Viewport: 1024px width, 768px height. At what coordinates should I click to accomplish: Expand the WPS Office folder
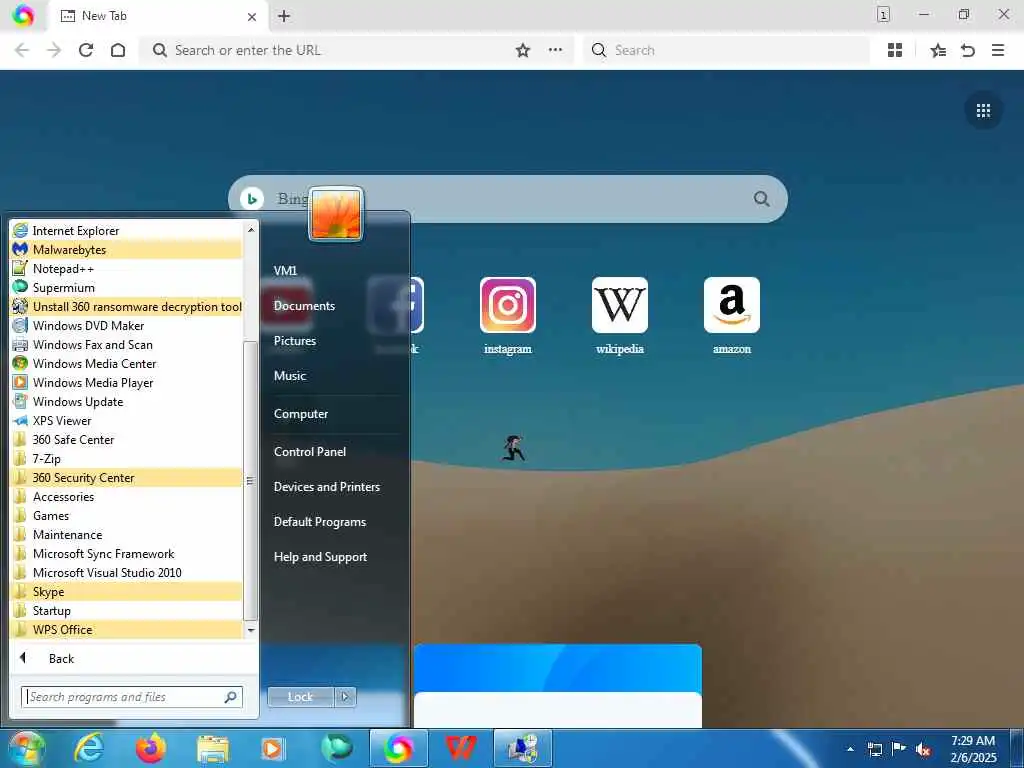click(x=126, y=630)
